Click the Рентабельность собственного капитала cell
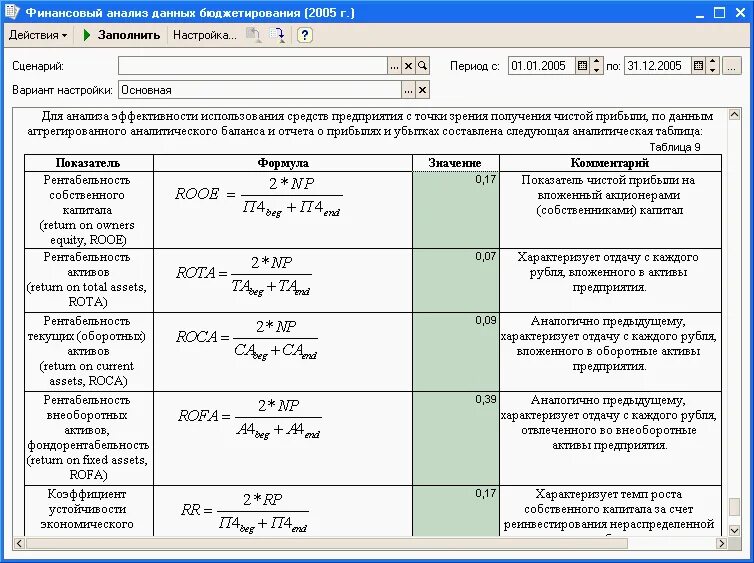Screen dimensions: 754x563 88,210
